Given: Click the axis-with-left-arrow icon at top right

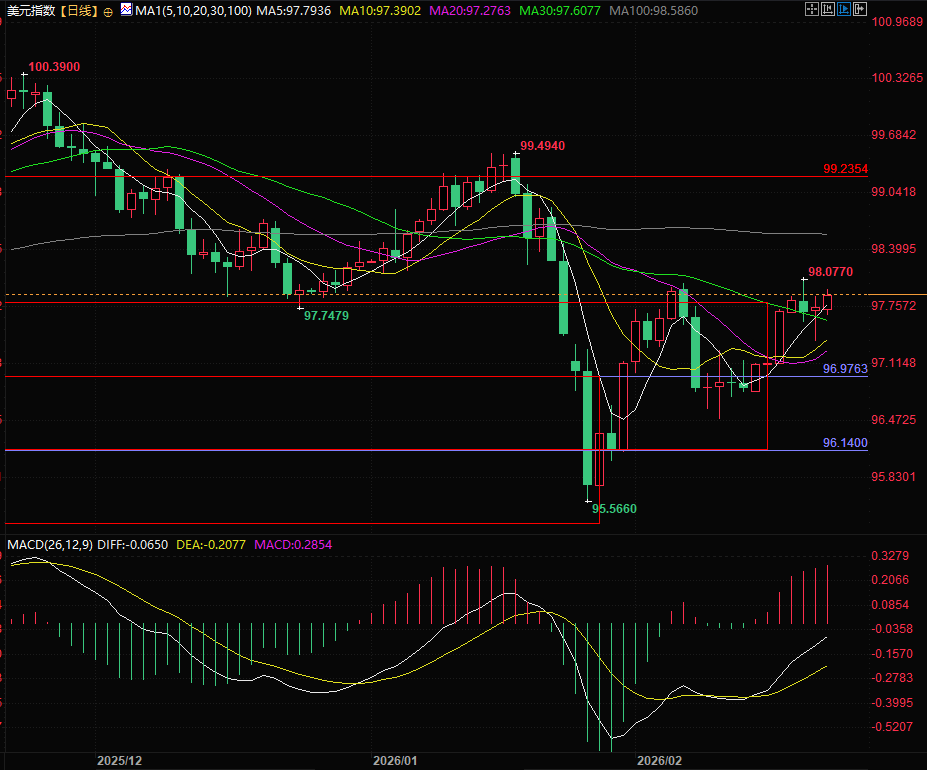Looking at the screenshot, I should pyautogui.click(x=828, y=9).
